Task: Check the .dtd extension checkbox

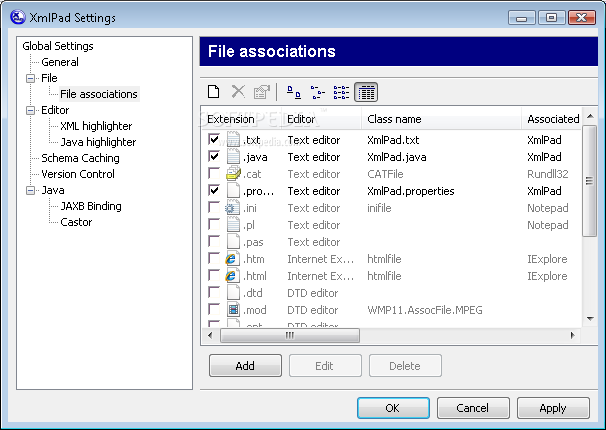Action: [x=214, y=292]
